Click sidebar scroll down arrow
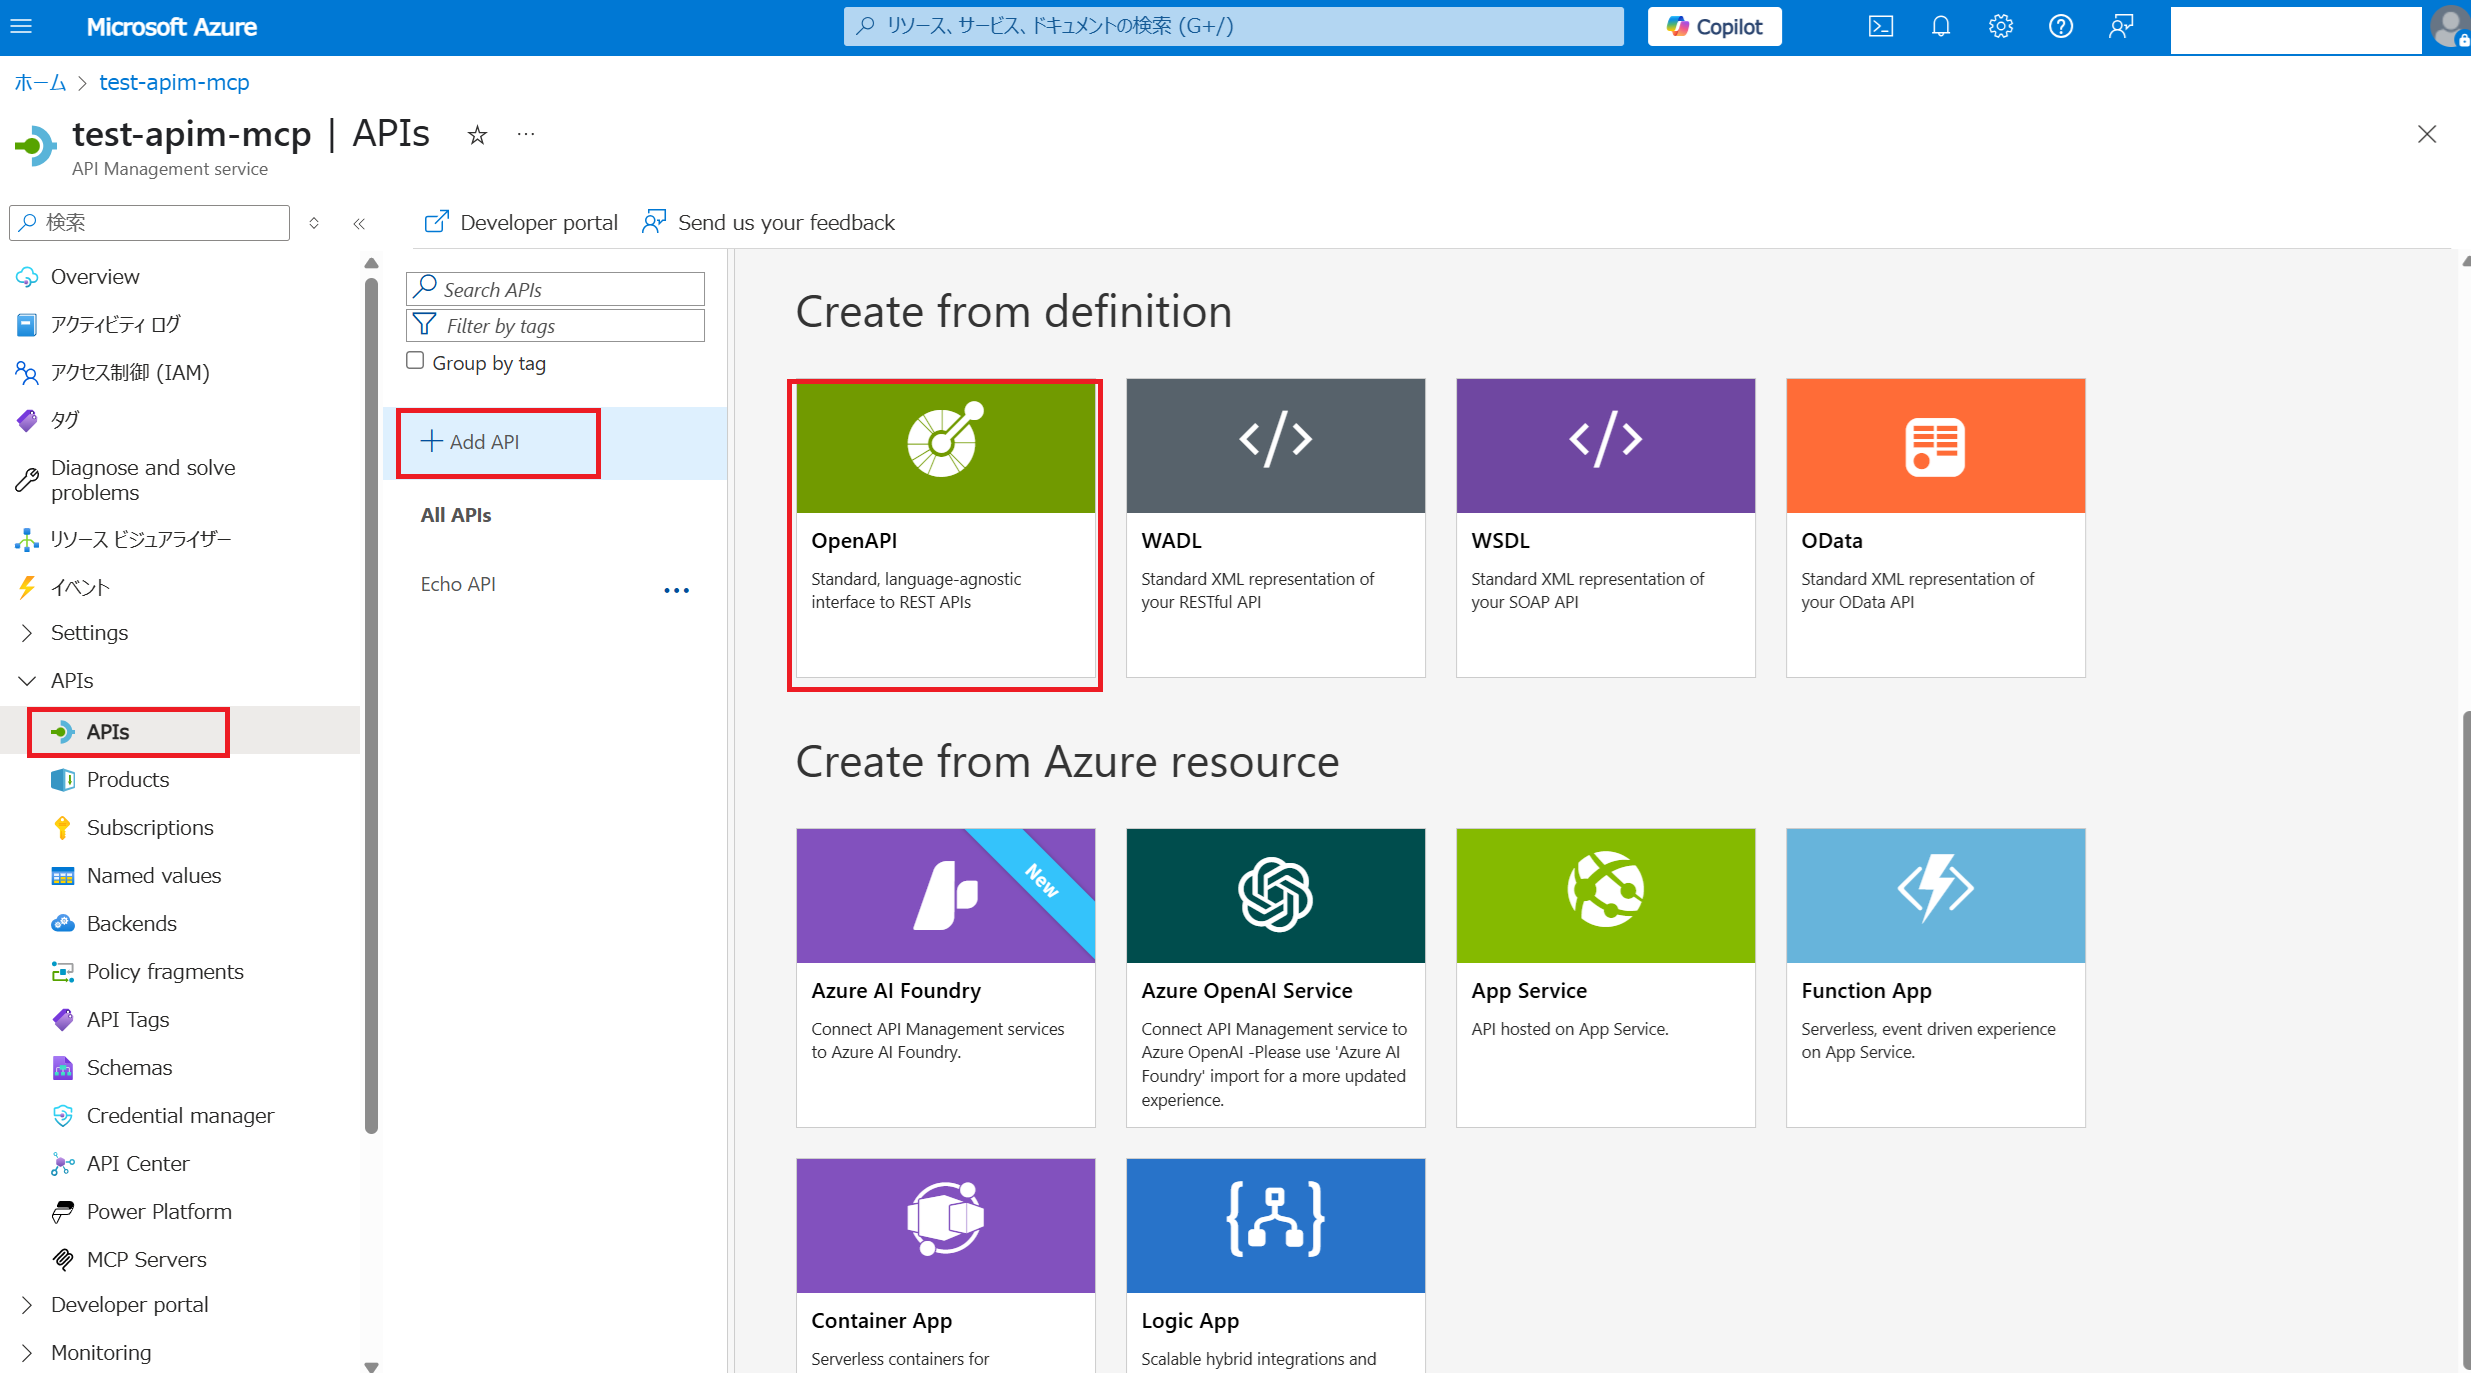This screenshot has width=2471, height=1373. 371,1365
